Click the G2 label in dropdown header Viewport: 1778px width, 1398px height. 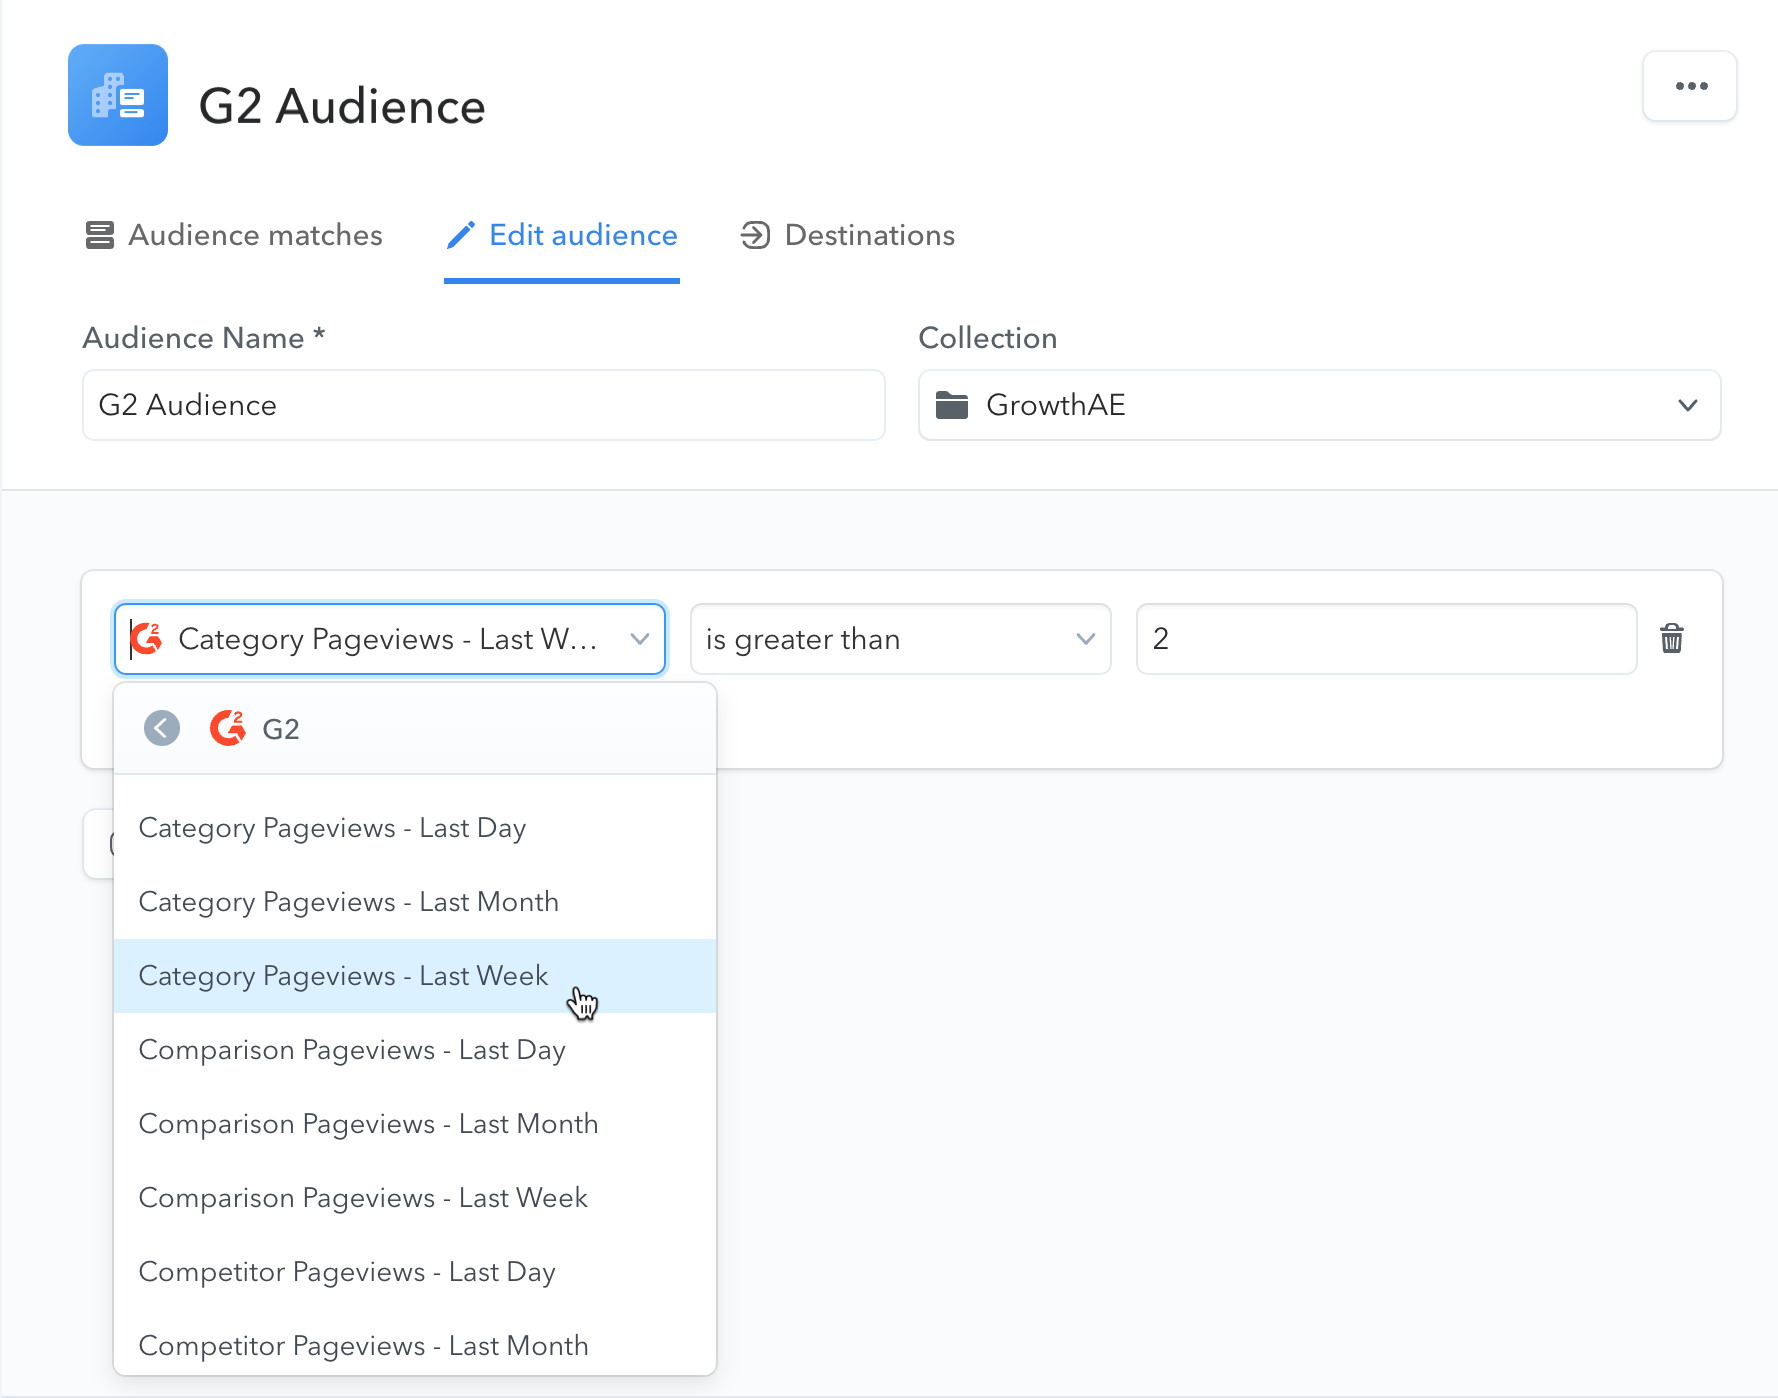pyautogui.click(x=281, y=729)
